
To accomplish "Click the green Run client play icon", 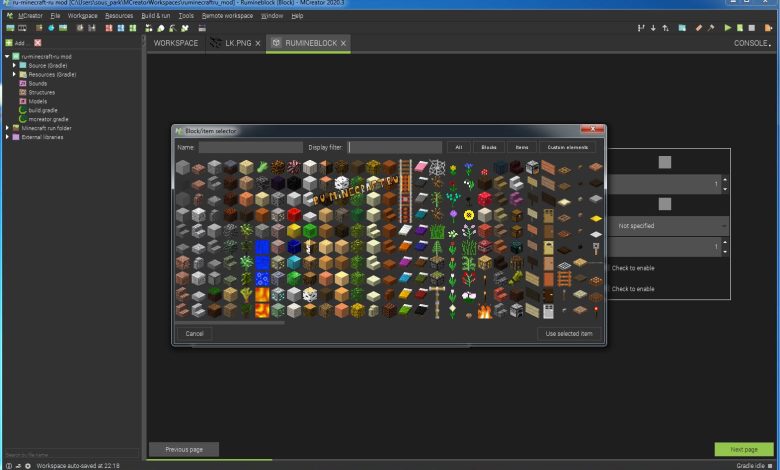I will pyautogui.click(x=728, y=28).
